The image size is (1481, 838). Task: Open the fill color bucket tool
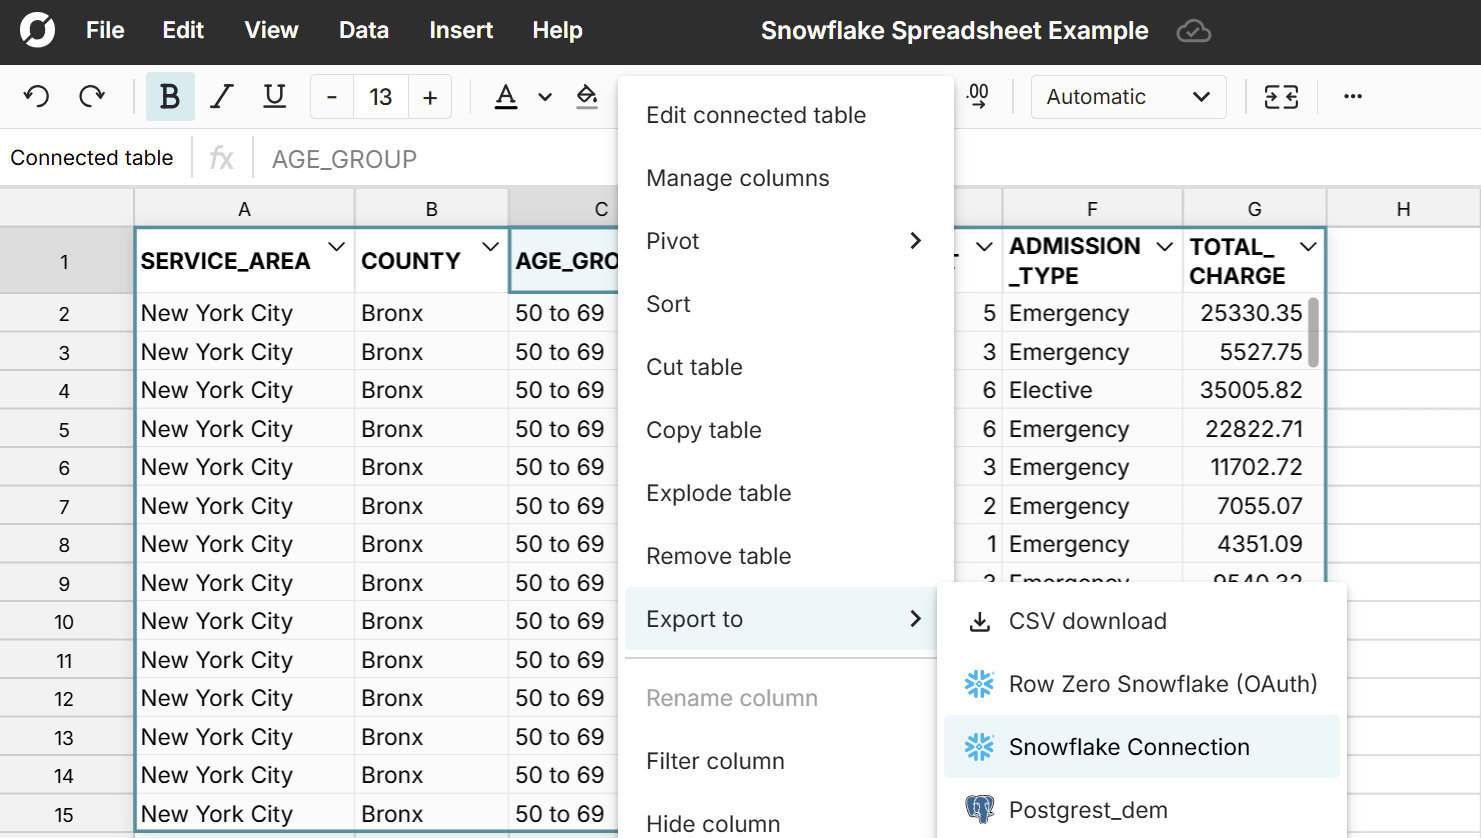point(587,97)
